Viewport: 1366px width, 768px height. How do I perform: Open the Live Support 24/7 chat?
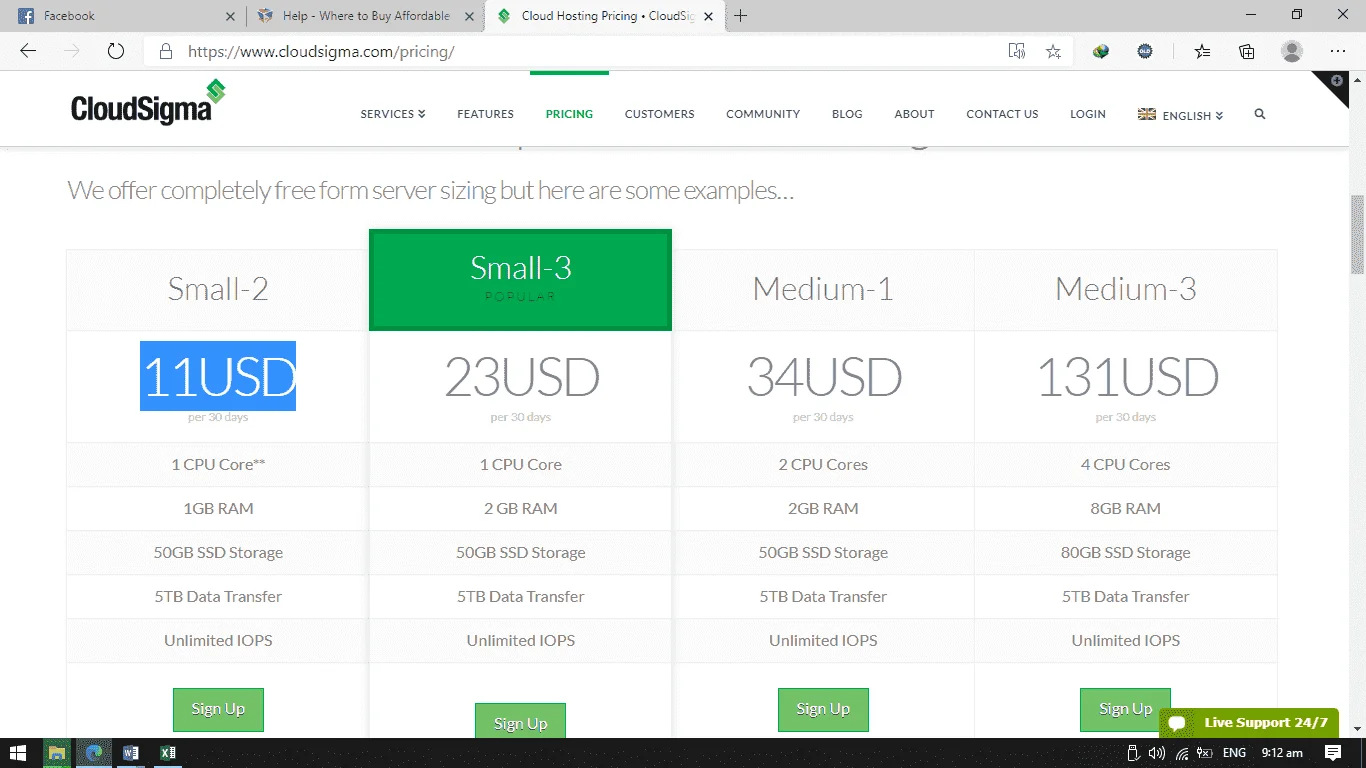click(x=1249, y=723)
